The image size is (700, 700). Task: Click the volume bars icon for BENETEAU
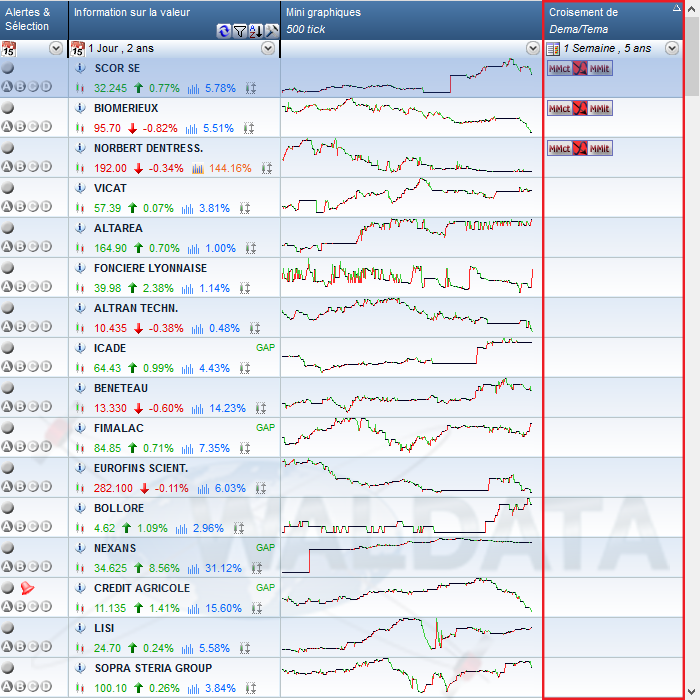point(197,408)
